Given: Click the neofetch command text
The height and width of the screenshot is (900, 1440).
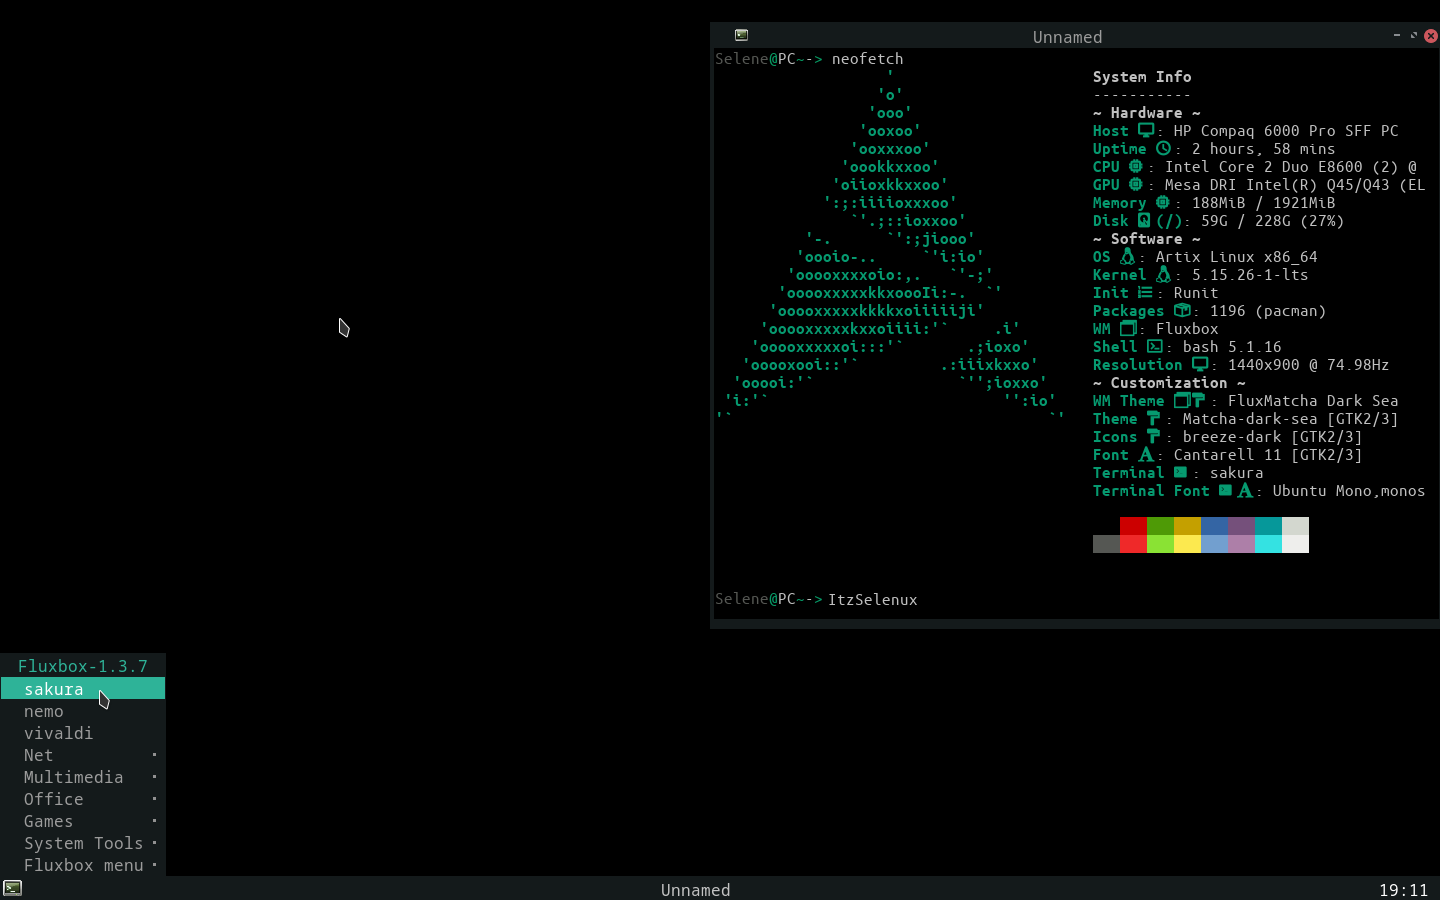Looking at the screenshot, I should (x=867, y=59).
